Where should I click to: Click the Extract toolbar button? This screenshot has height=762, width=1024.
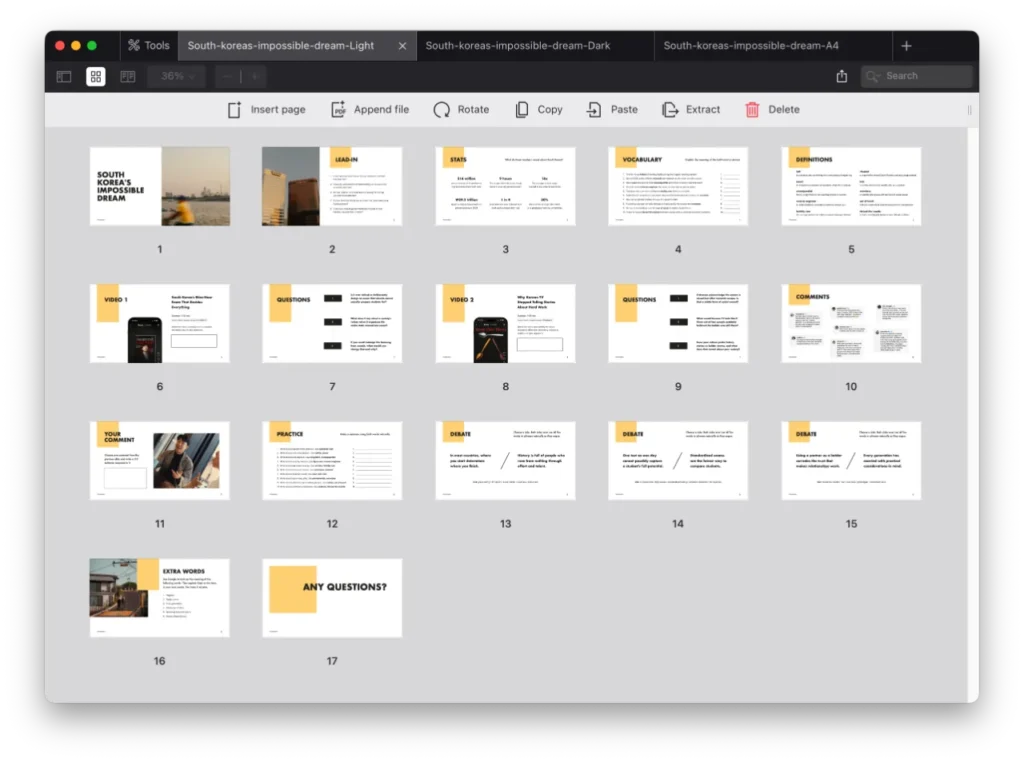[691, 110]
